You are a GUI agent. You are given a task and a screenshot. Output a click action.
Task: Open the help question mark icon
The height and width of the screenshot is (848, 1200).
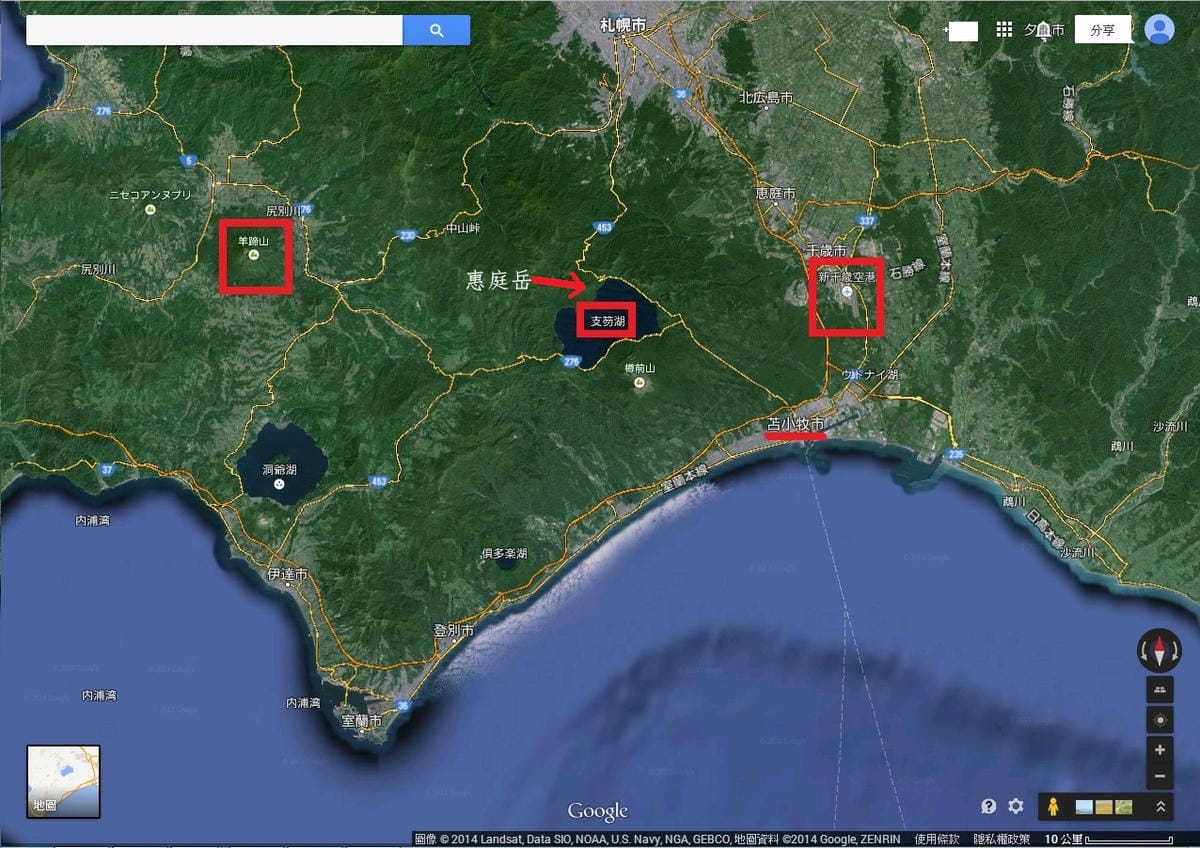(x=988, y=806)
